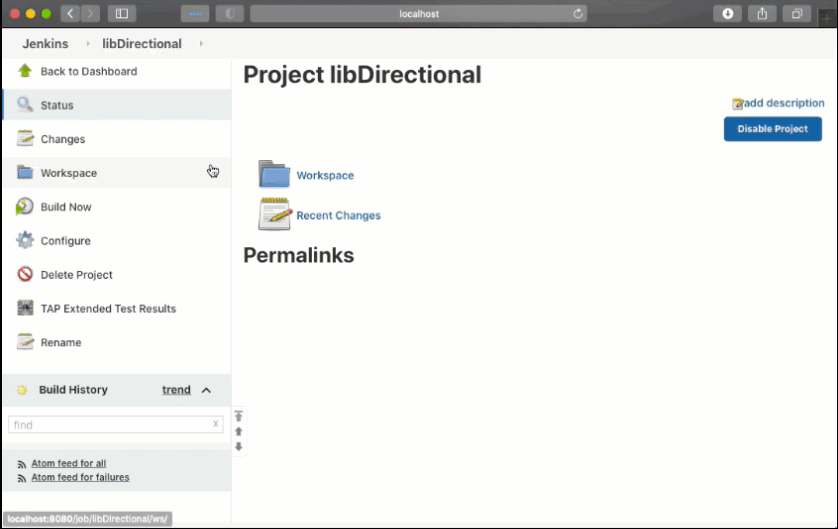
Task: Click the Recent Changes notepad icon
Action: pos(274,215)
